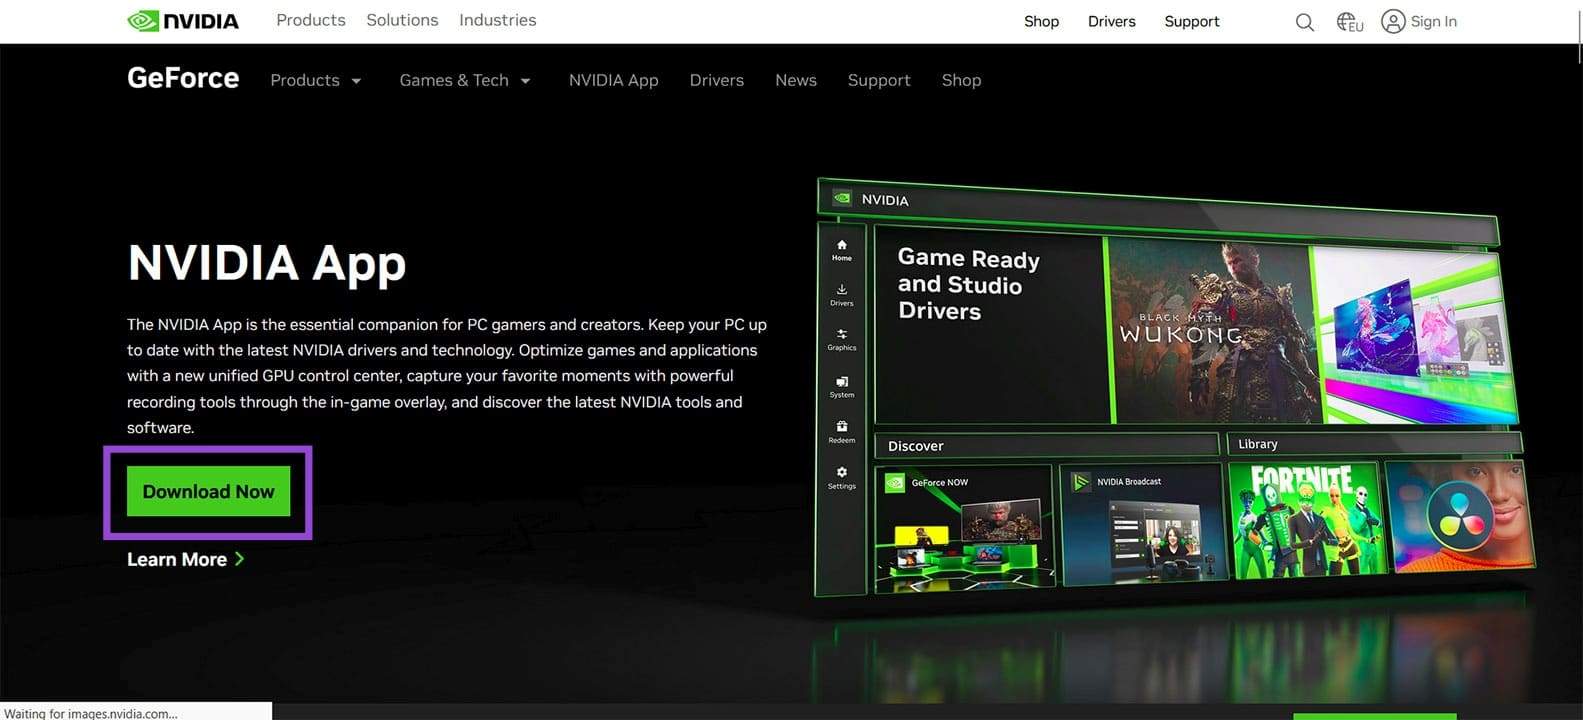Click the top header Shop link
1583x720 pixels.
tap(1041, 21)
